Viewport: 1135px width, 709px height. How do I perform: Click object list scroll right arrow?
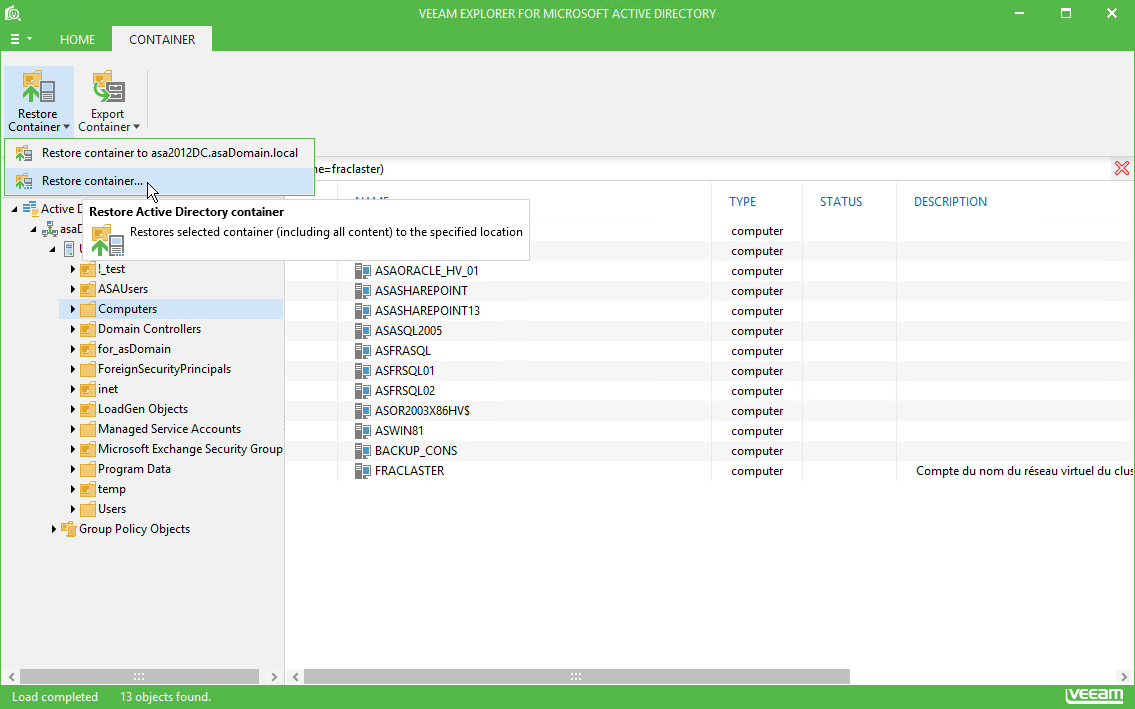tap(1123, 676)
